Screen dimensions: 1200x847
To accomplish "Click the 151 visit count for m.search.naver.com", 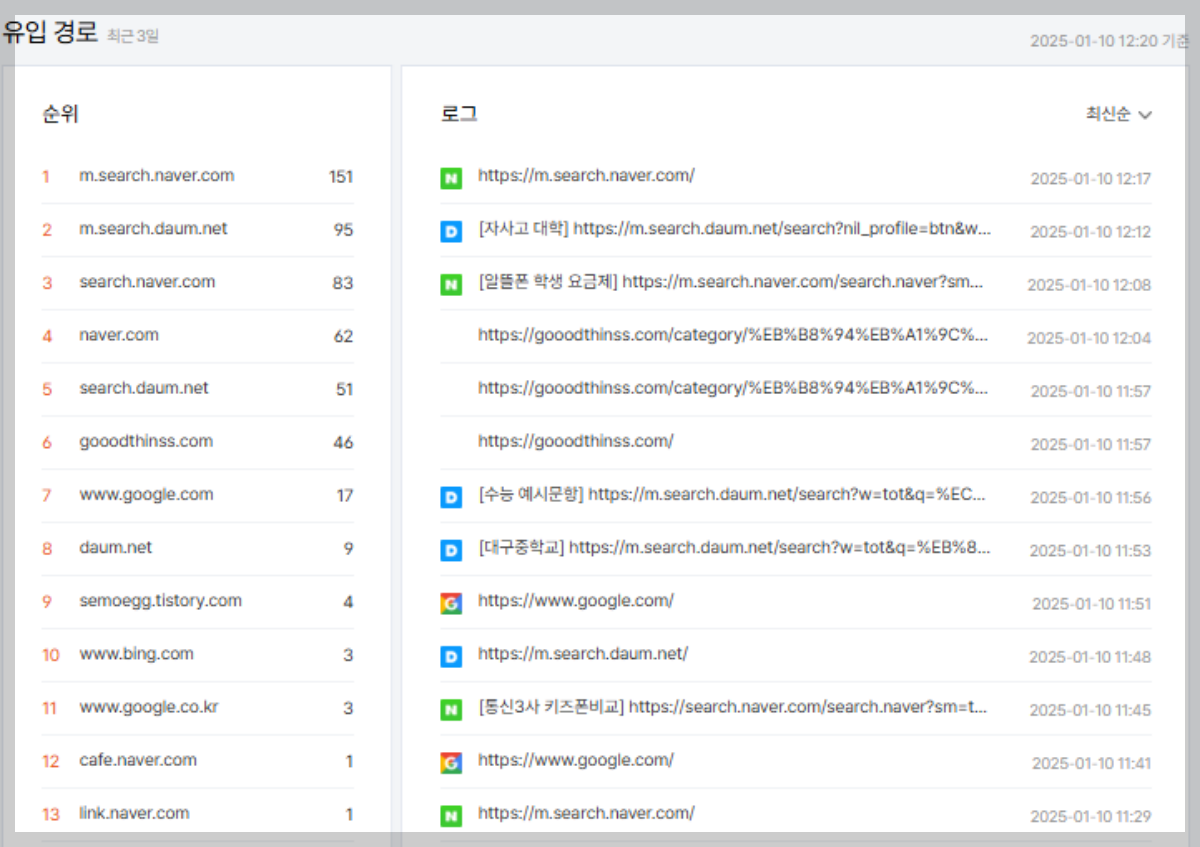I will pos(341,176).
